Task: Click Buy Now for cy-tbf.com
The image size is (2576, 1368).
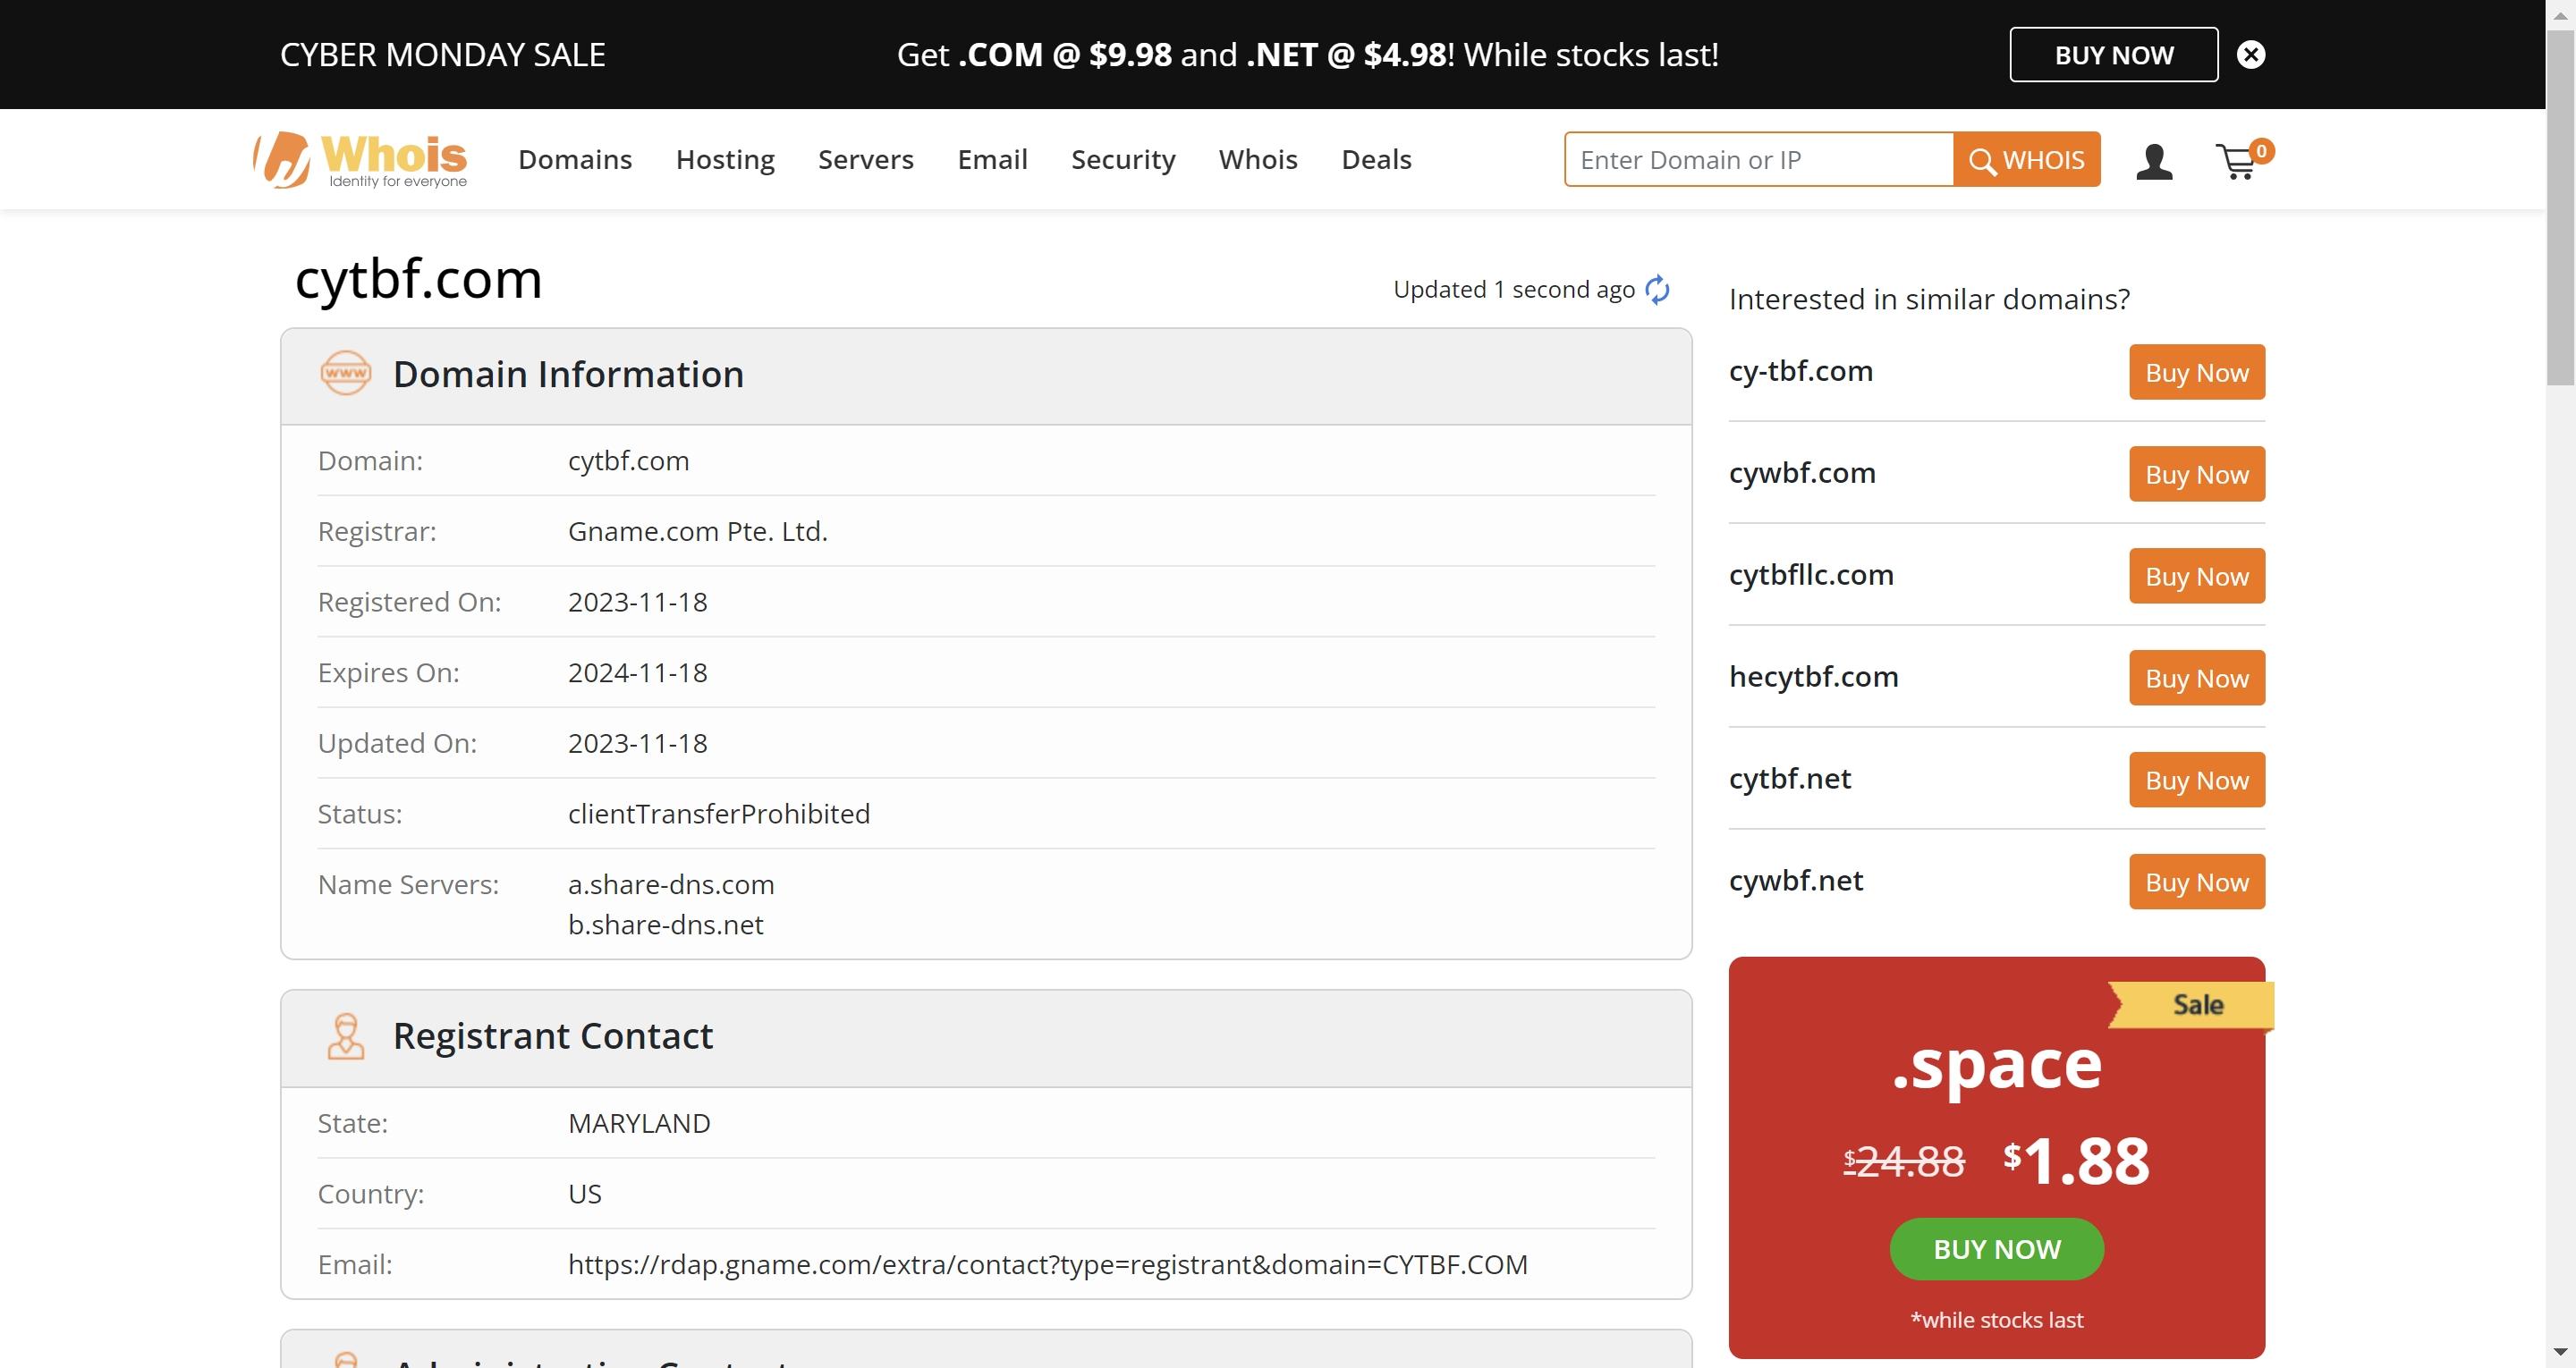Action: coord(2196,371)
